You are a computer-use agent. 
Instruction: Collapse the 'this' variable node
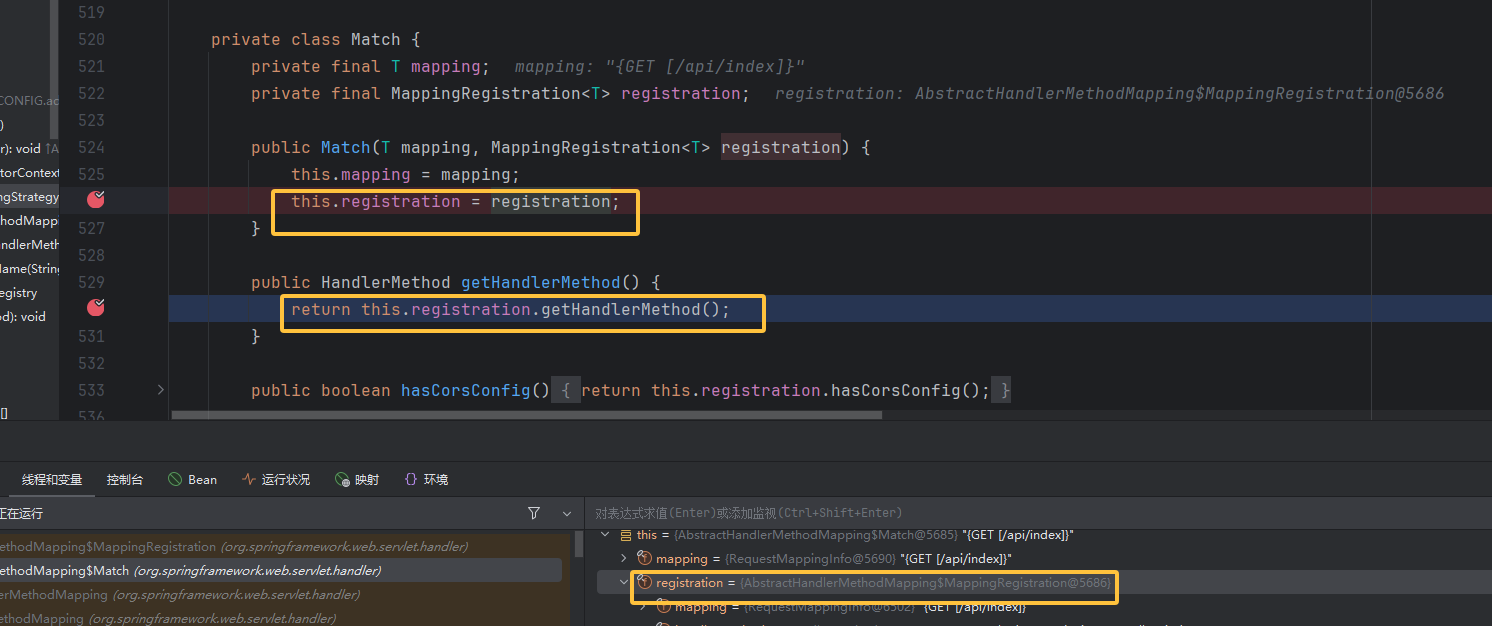point(605,535)
